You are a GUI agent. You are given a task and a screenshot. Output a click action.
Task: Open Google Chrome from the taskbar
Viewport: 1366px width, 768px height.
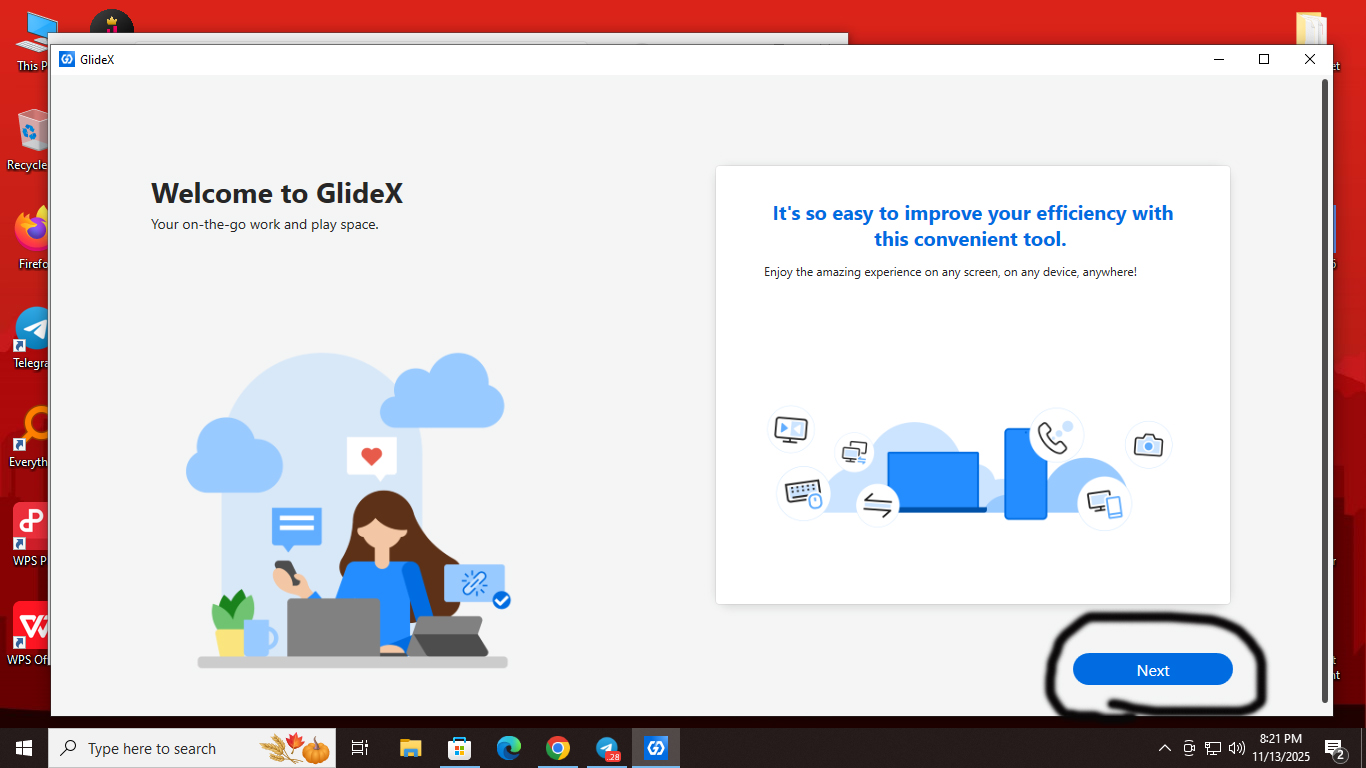point(558,748)
